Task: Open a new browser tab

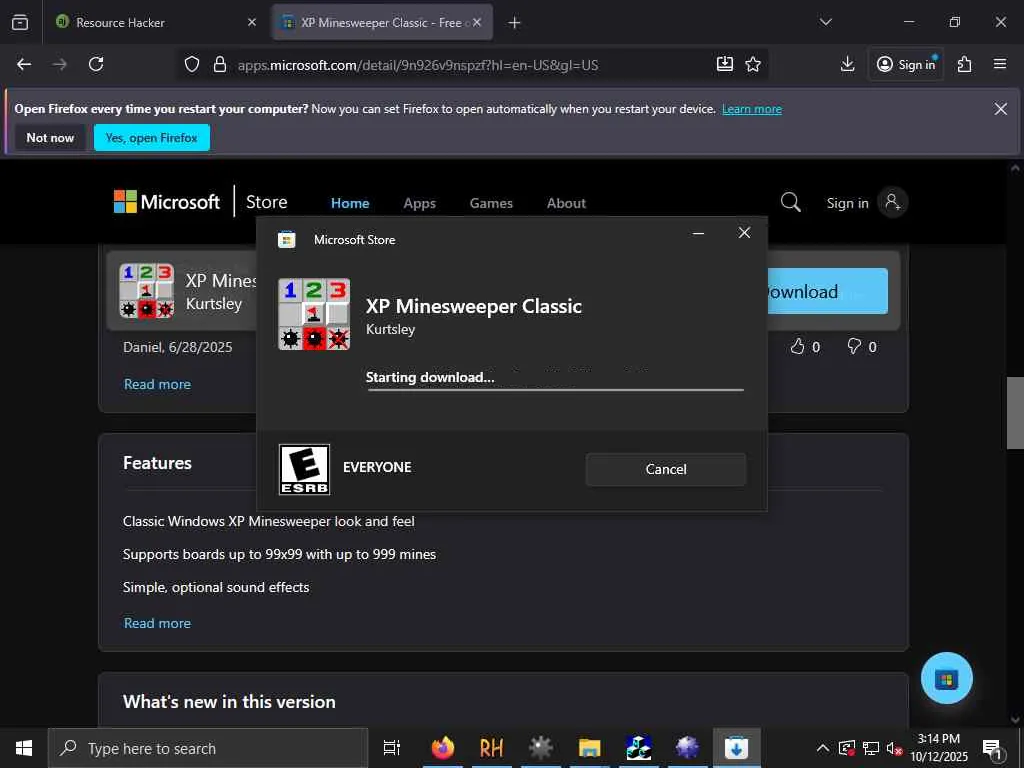Action: point(515,23)
